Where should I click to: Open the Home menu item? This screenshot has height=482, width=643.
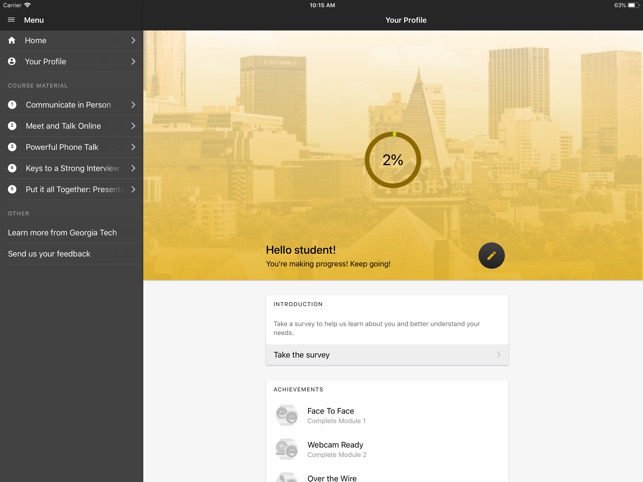pyautogui.click(x=70, y=41)
